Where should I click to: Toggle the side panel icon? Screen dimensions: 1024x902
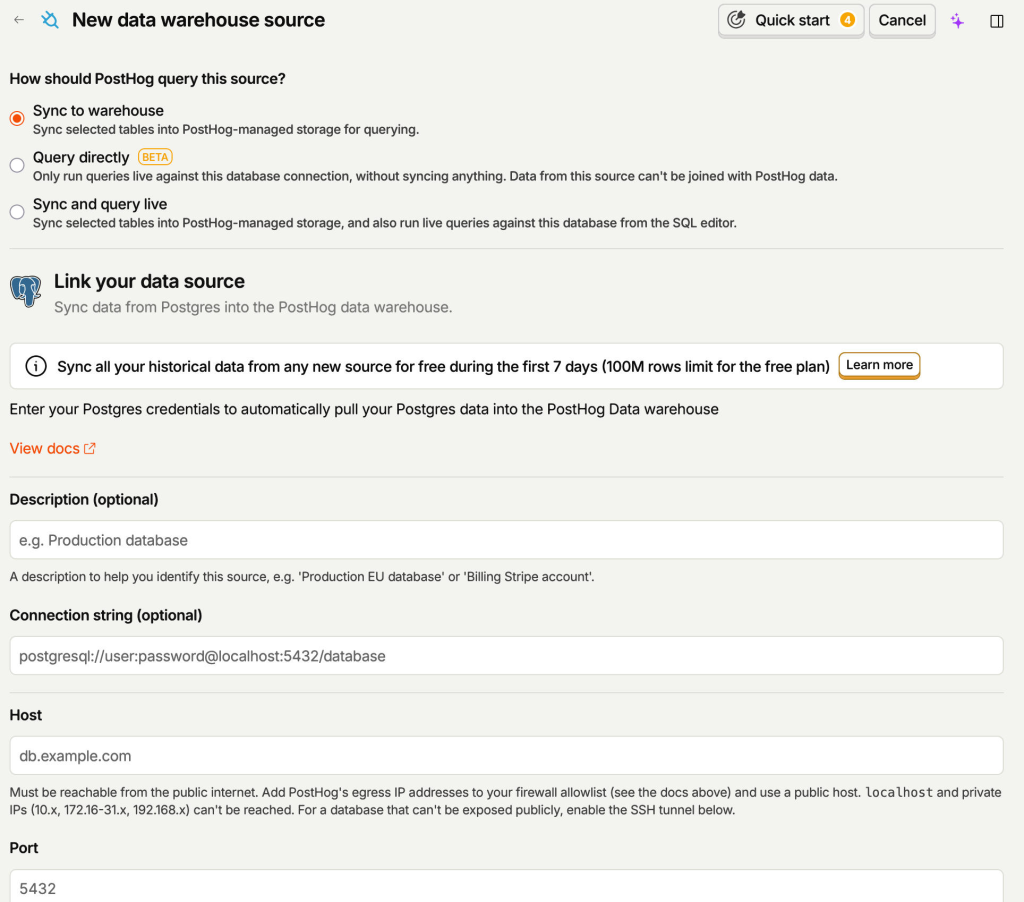(997, 21)
